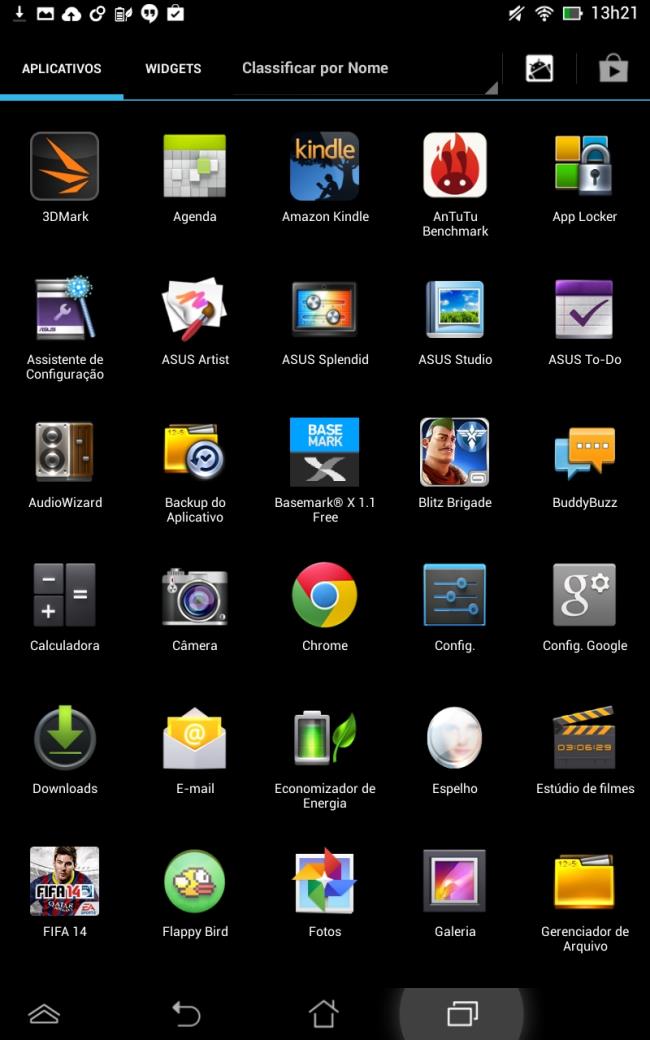The width and height of the screenshot is (650, 1040).
Task: Open the Calculadora app
Action: coord(64,595)
